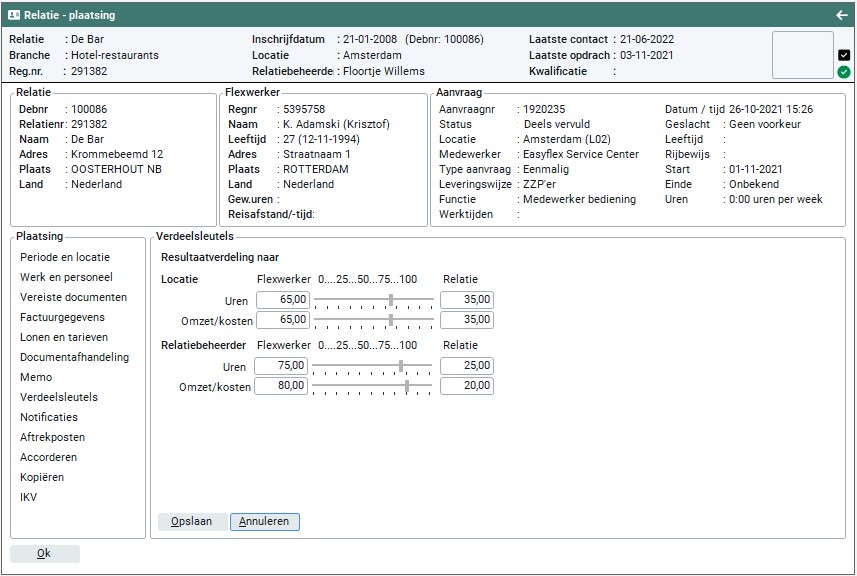The width and height of the screenshot is (857, 576).
Task: Click the Locatie Uren Flexwerker field 65,00
Action: point(281,300)
